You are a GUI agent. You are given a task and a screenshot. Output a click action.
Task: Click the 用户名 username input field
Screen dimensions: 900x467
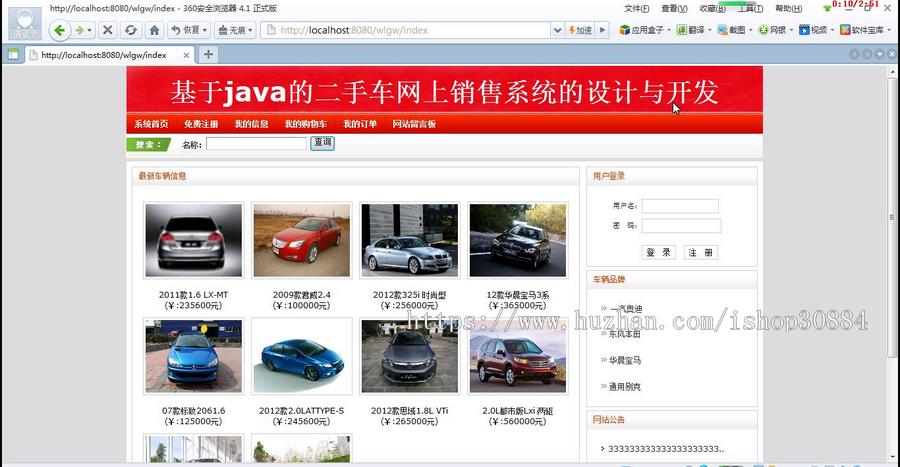click(x=680, y=206)
